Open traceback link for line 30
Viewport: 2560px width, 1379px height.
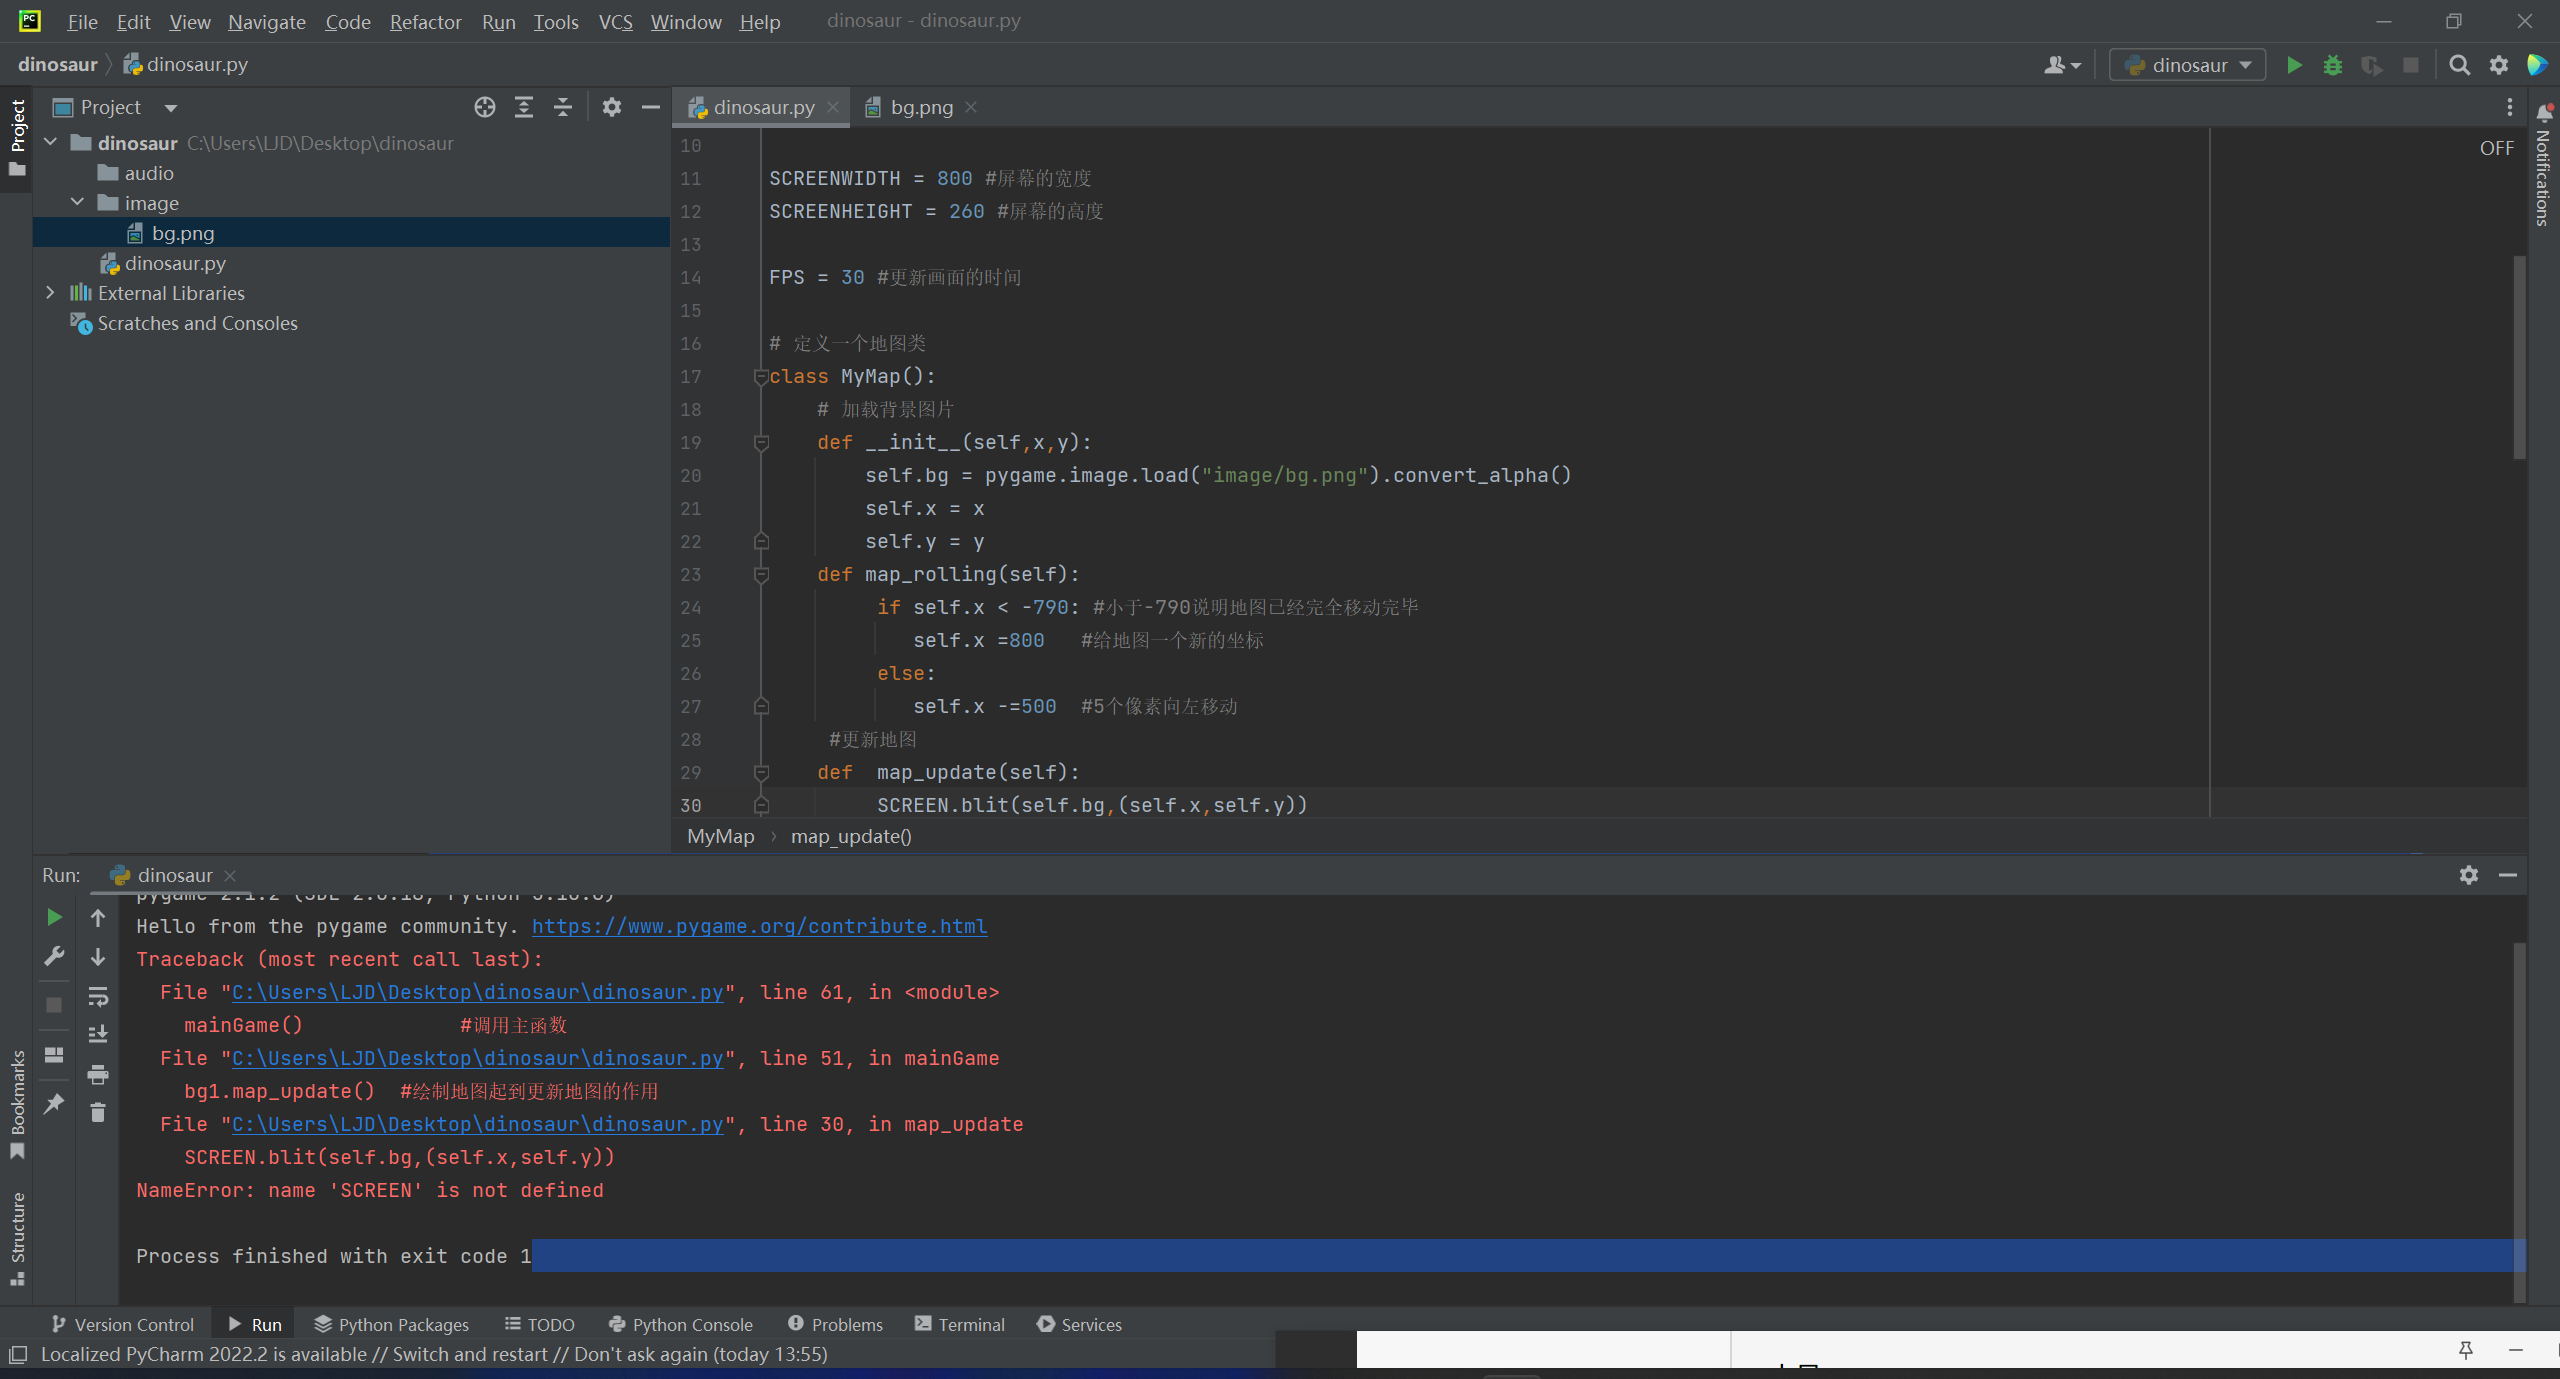(478, 1125)
